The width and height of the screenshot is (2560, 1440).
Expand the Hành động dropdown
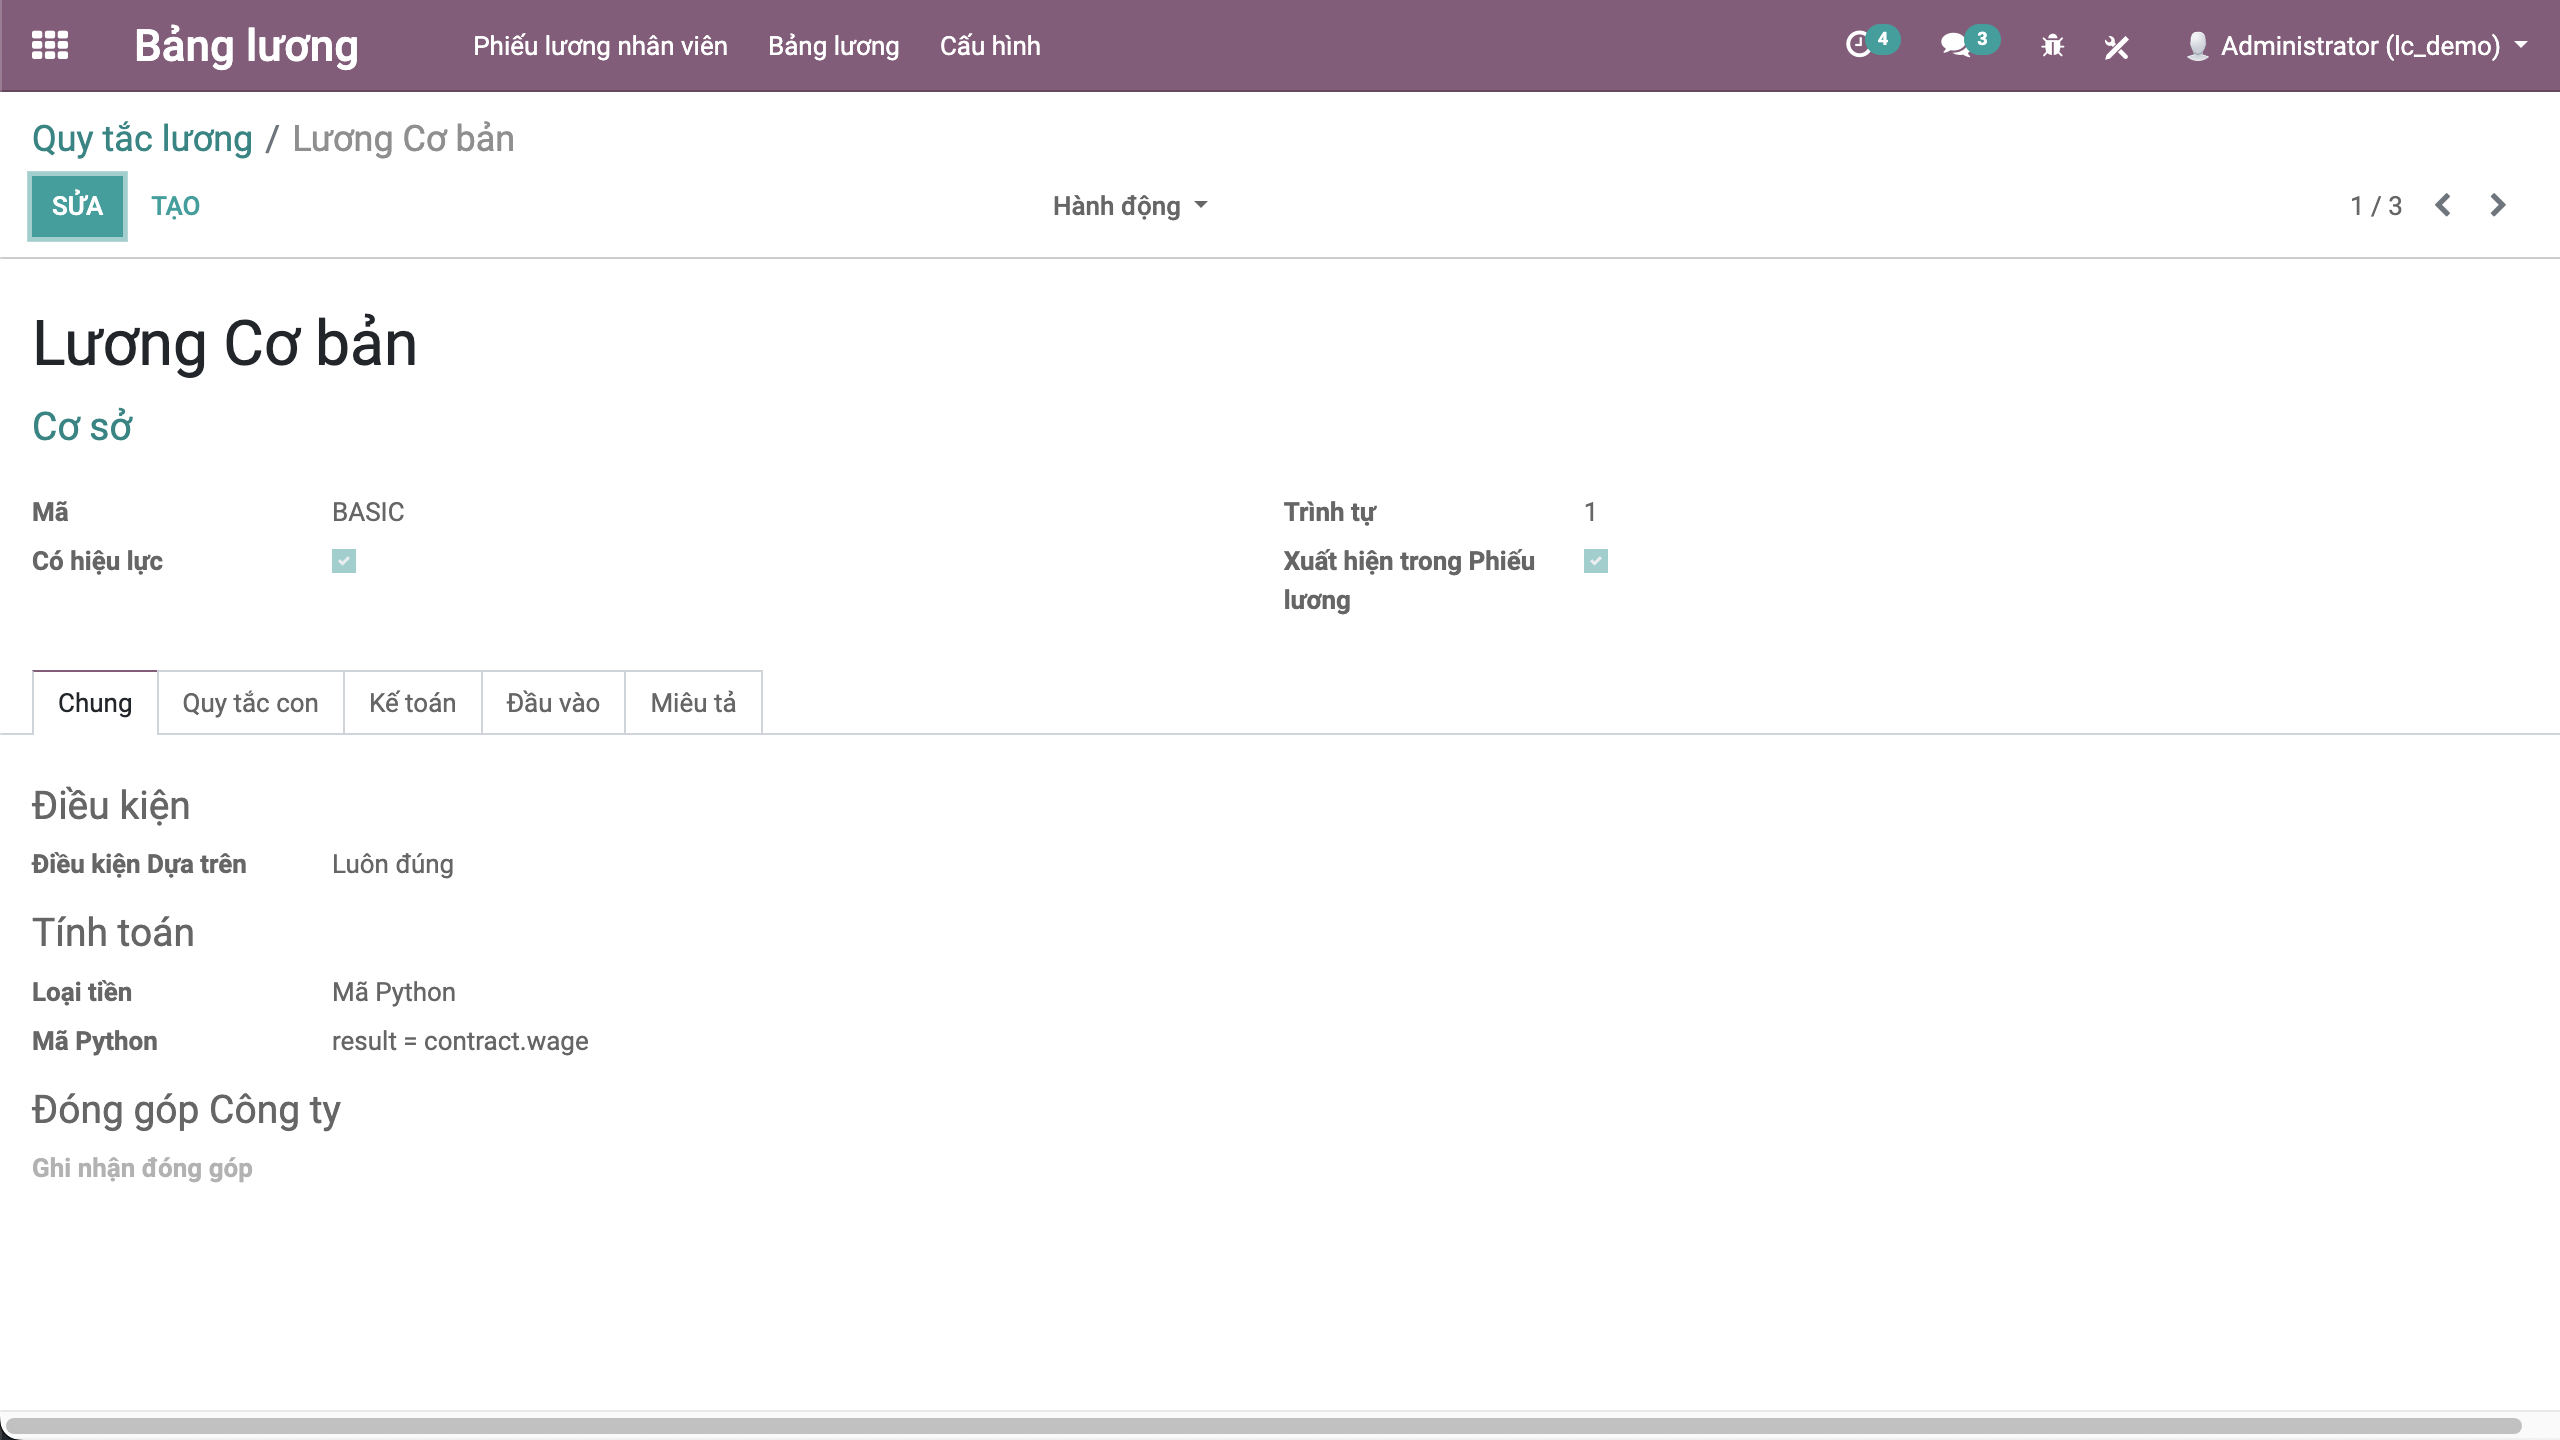pyautogui.click(x=1130, y=206)
